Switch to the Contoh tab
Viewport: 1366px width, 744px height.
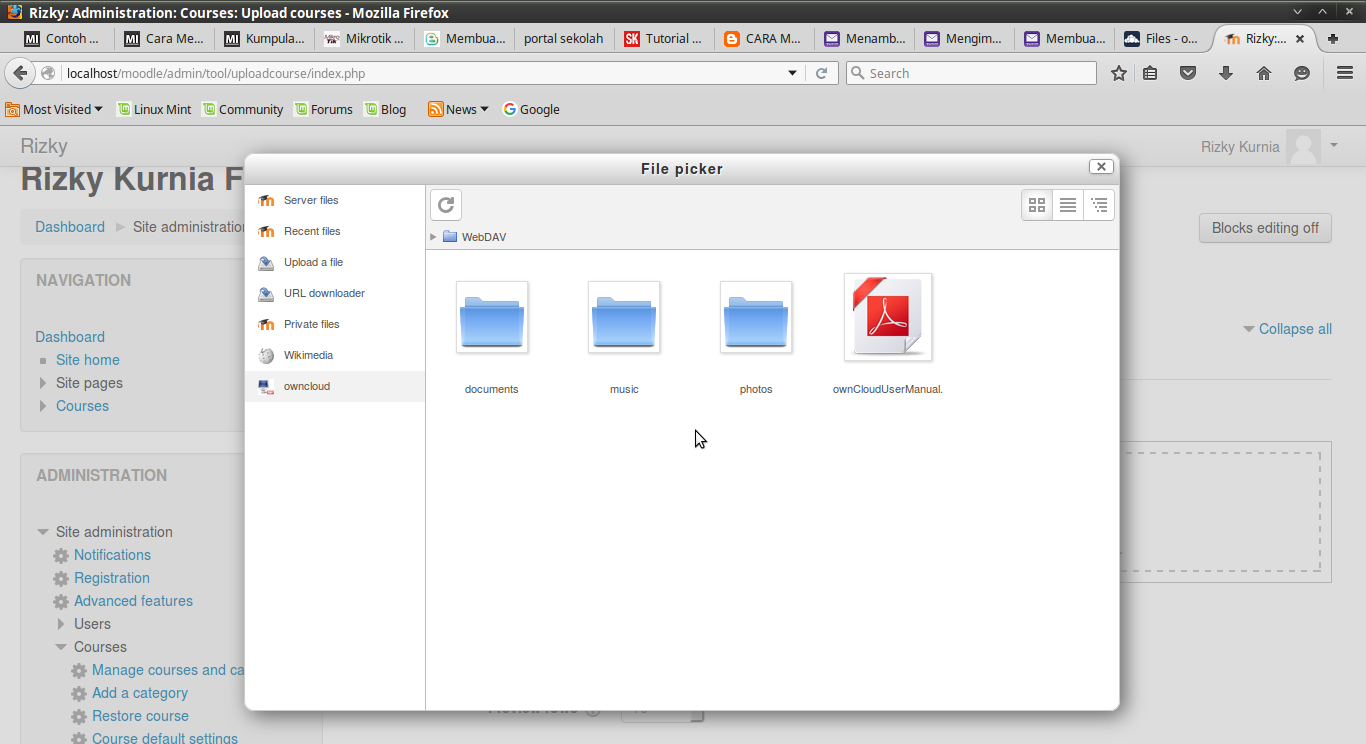pos(62,39)
